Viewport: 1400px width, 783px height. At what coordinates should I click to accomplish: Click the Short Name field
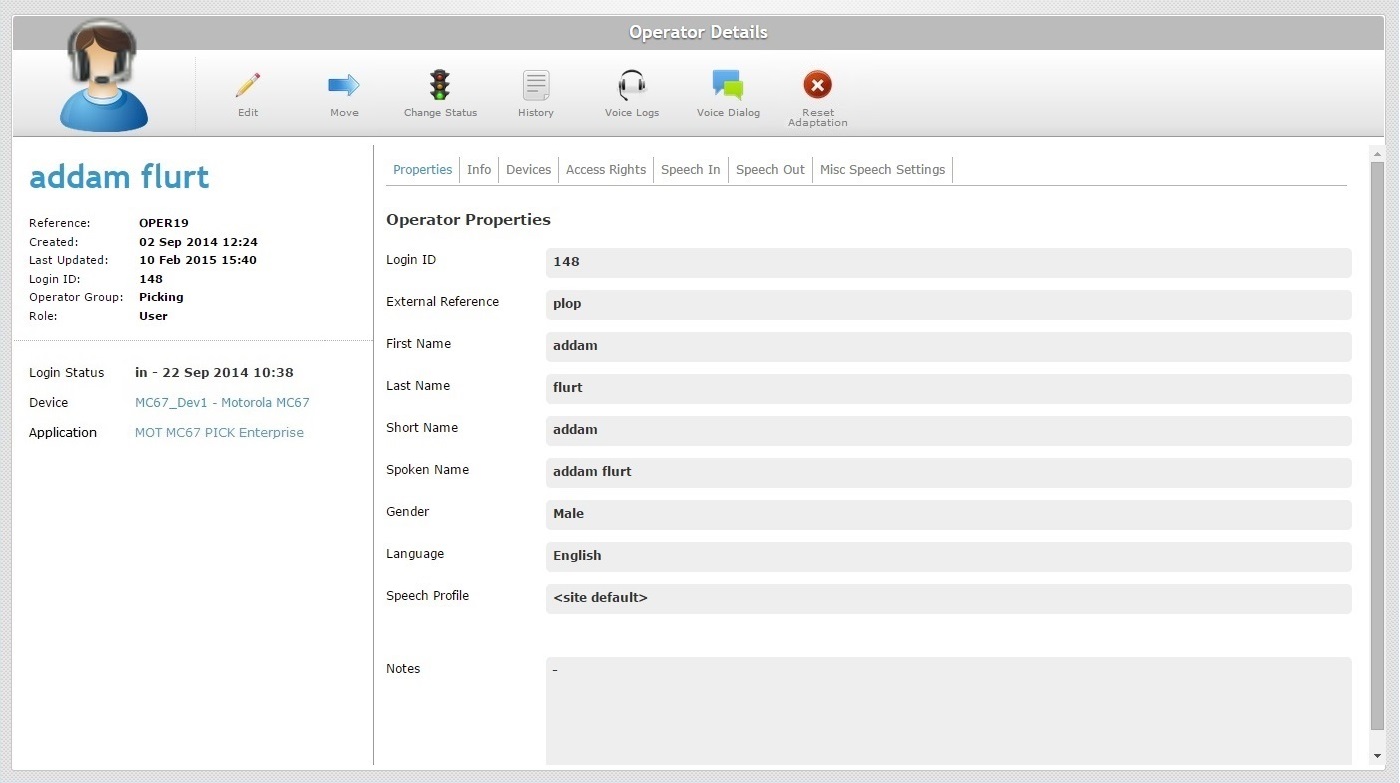click(948, 430)
